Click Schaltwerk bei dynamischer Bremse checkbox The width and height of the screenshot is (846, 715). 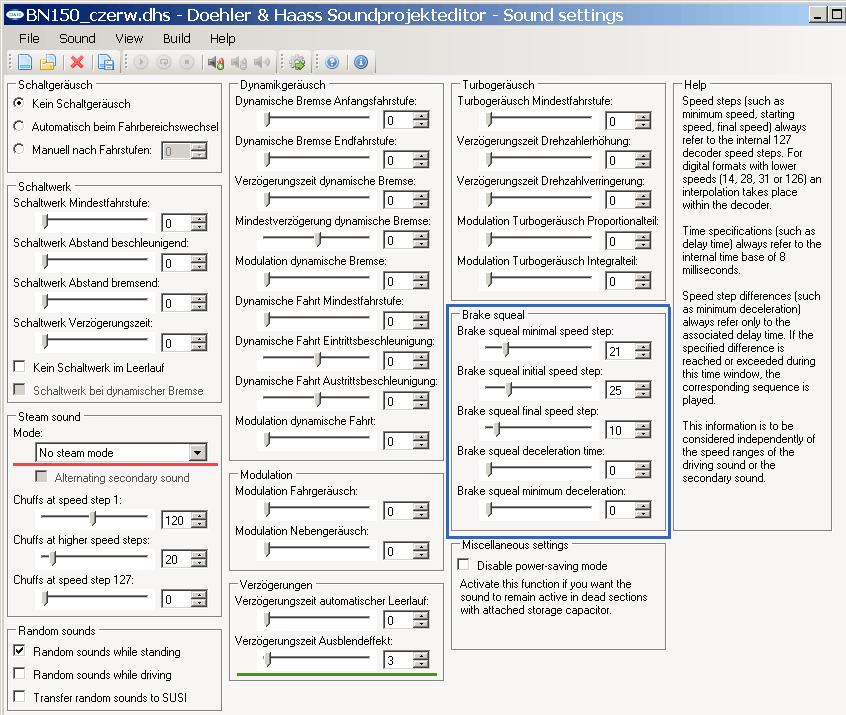click(19, 390)
